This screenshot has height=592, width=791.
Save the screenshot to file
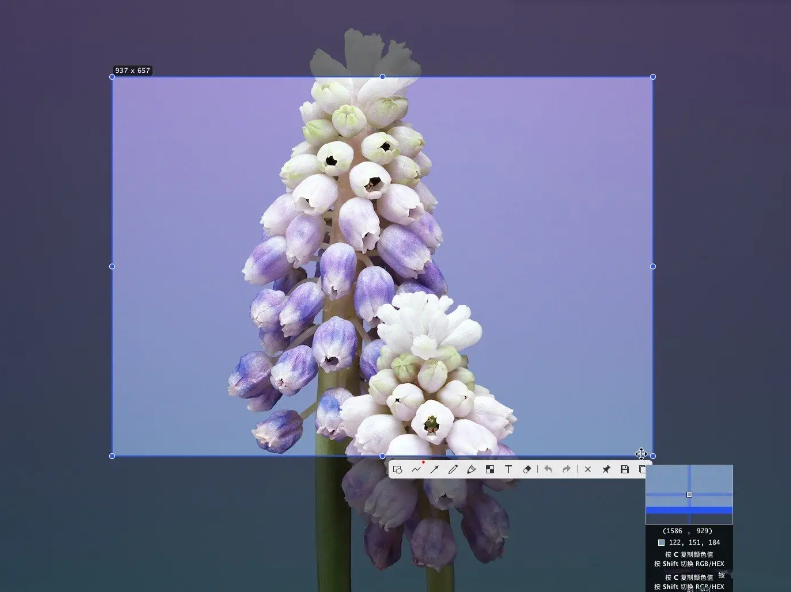[625, 469]
